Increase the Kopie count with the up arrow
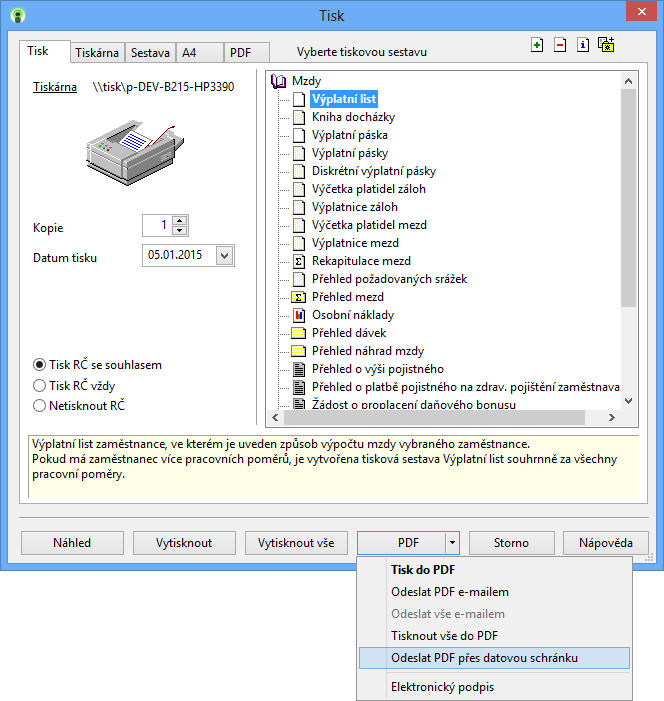 (x=179, y=220)
